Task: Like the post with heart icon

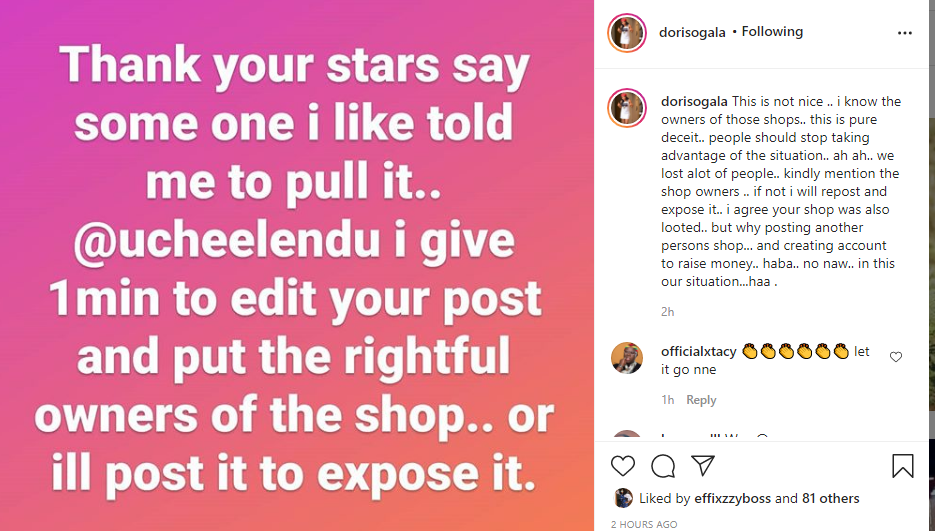Action: coord(623,466)
